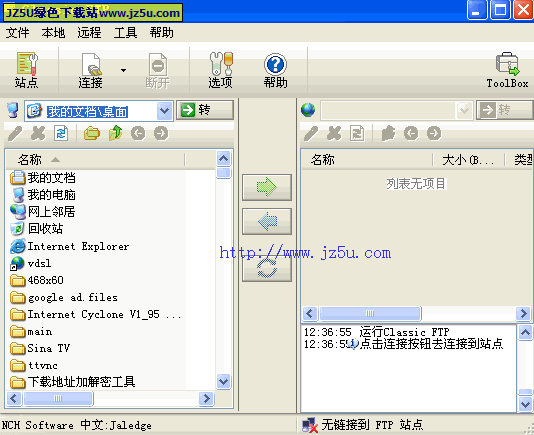Screen dimensions: 534x435
Task: Click the 断开 disconnect toolbar icon
Action: tap(158, 70)
